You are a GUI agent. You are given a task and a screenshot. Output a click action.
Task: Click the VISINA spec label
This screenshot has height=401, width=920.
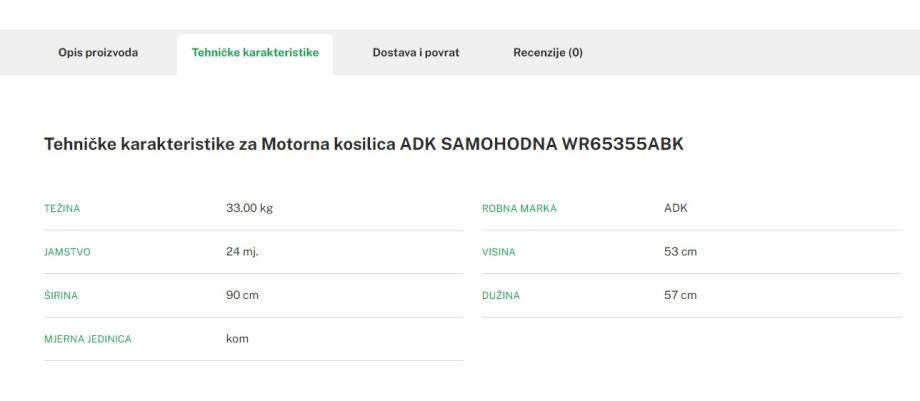(499, 252)
